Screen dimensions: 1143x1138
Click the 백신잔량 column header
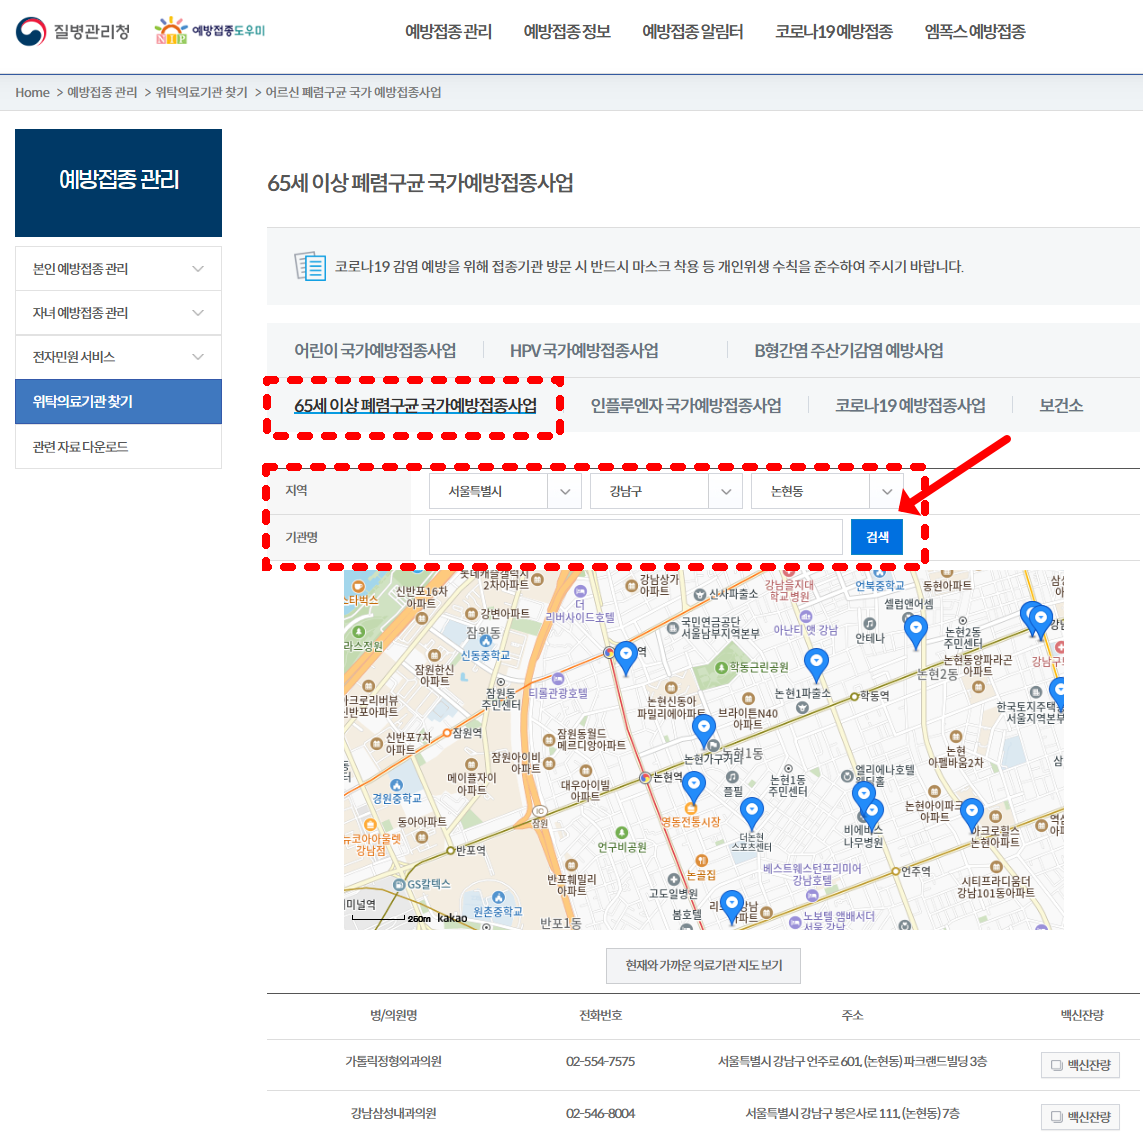click(1082, 1016)
